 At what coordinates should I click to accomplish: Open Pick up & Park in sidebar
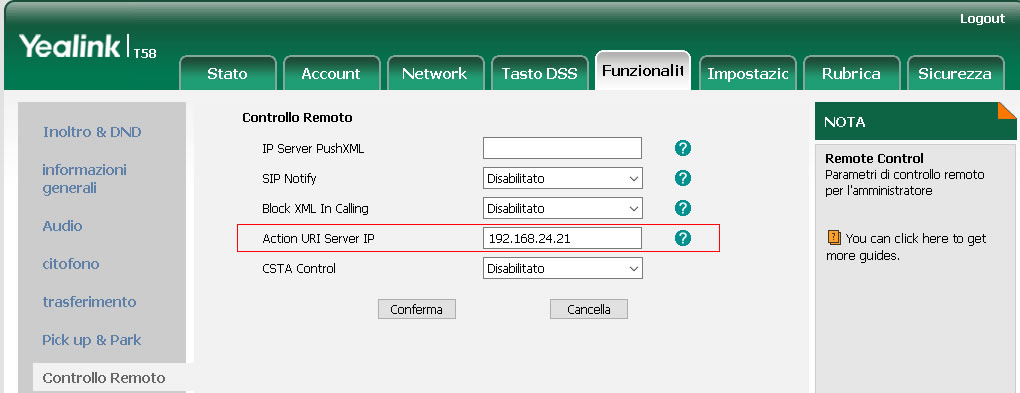coord(92,340)
